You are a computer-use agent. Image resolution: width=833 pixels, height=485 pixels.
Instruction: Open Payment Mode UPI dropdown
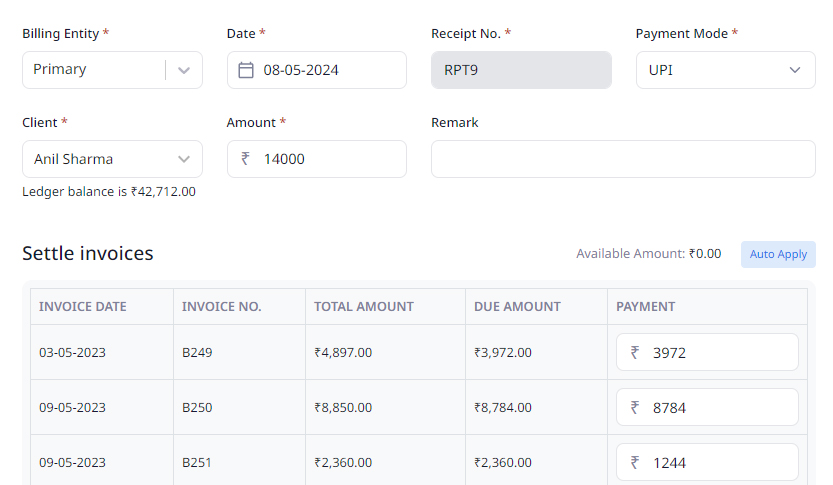pos(726,70)
